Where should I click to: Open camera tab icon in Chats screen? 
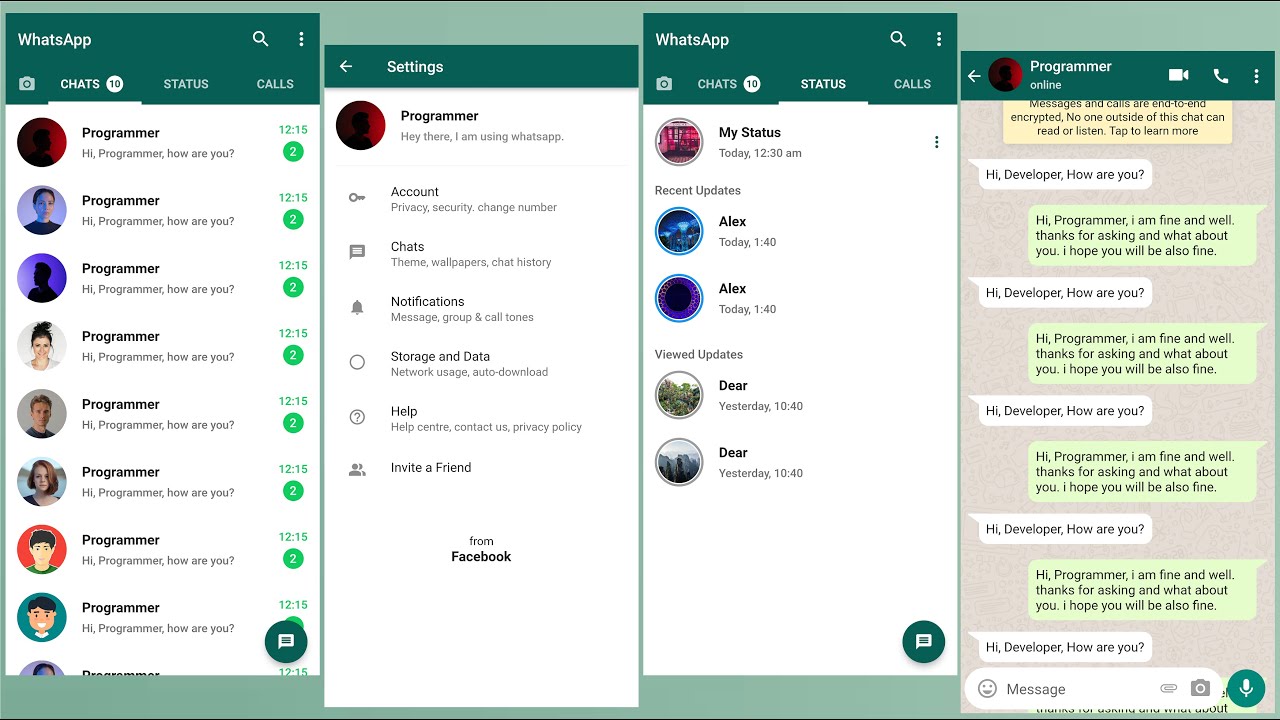27,84
